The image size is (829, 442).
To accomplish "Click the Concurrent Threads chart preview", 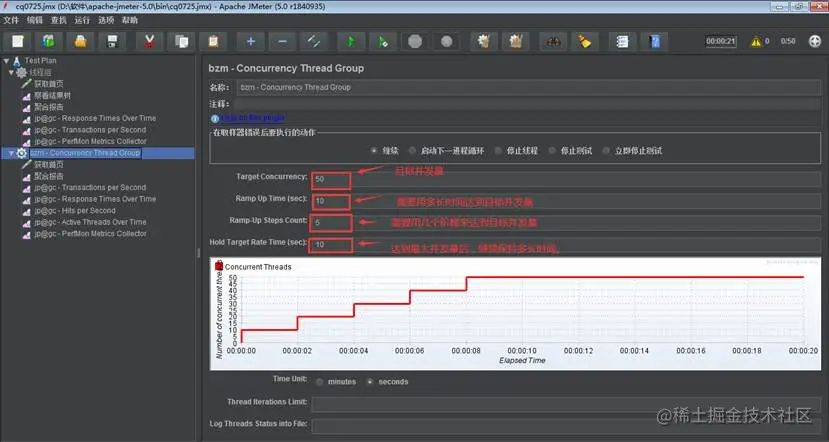I will [516, 314].
